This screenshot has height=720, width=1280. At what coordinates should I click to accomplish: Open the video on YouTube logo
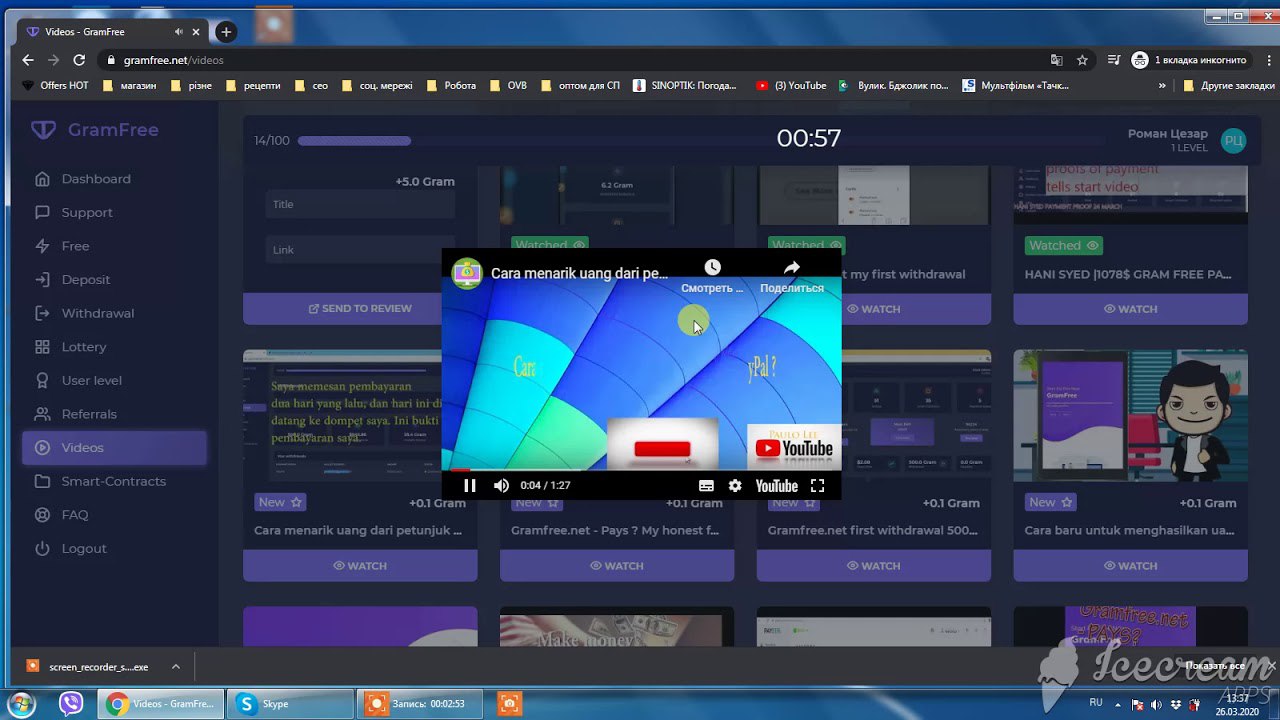[776, 485]
